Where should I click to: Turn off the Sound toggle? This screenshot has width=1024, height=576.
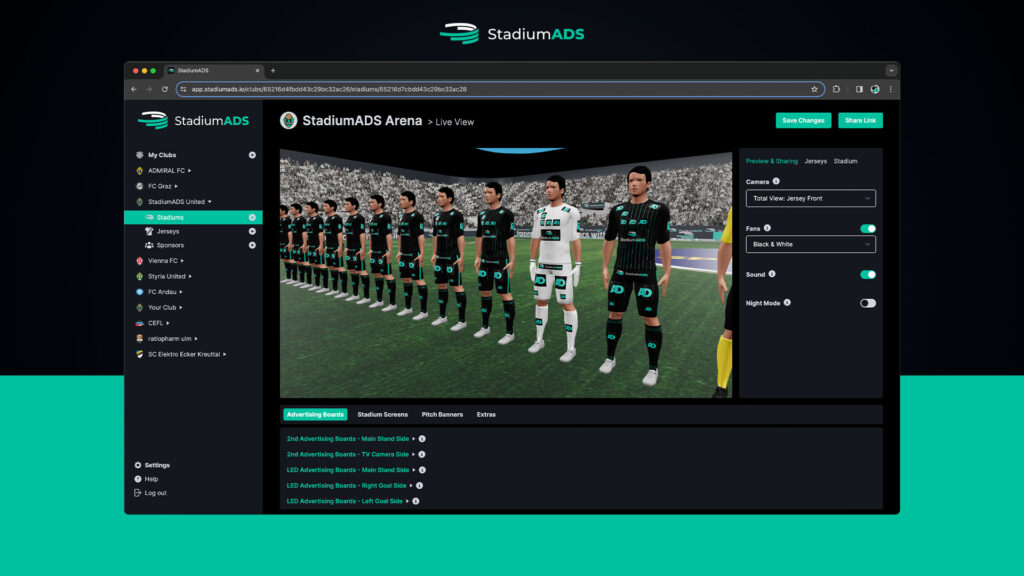pos(868,275)
